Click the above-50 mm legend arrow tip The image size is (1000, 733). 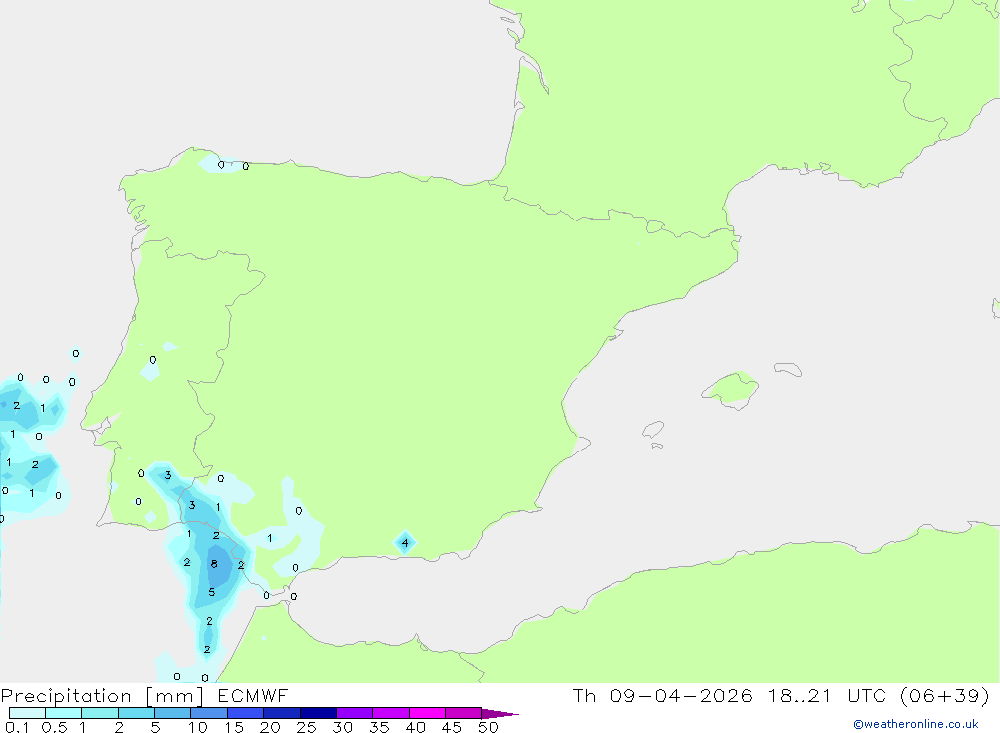pos(500,714)
